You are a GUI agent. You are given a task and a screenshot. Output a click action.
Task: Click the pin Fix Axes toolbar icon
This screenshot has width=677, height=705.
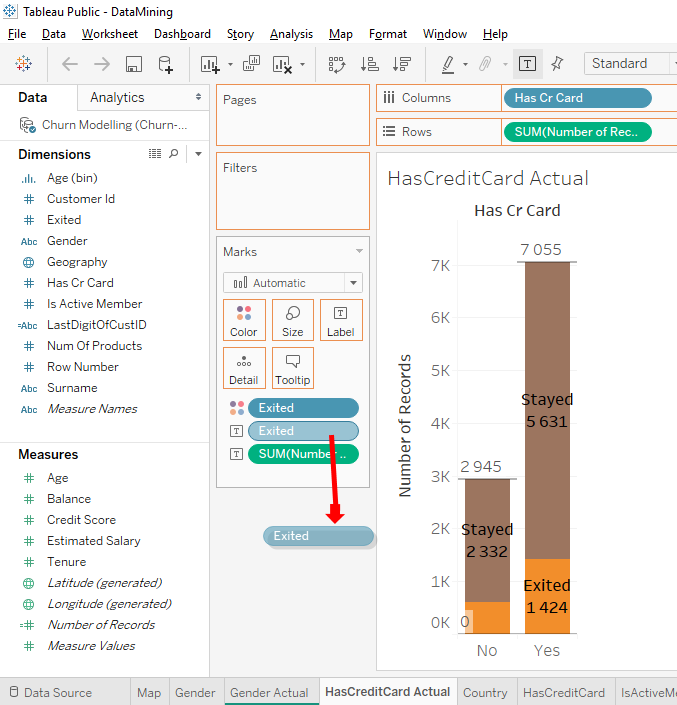click(557, 63)
